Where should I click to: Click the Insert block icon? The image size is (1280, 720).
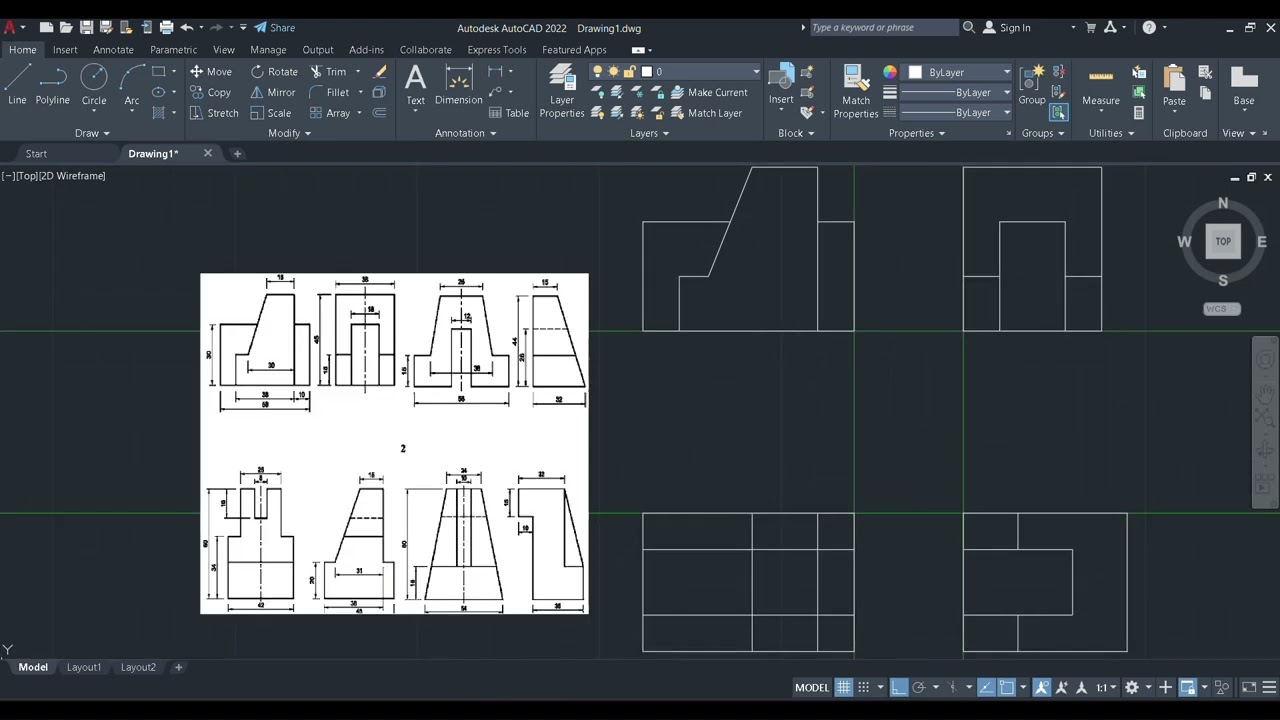(x=781, y=85)
